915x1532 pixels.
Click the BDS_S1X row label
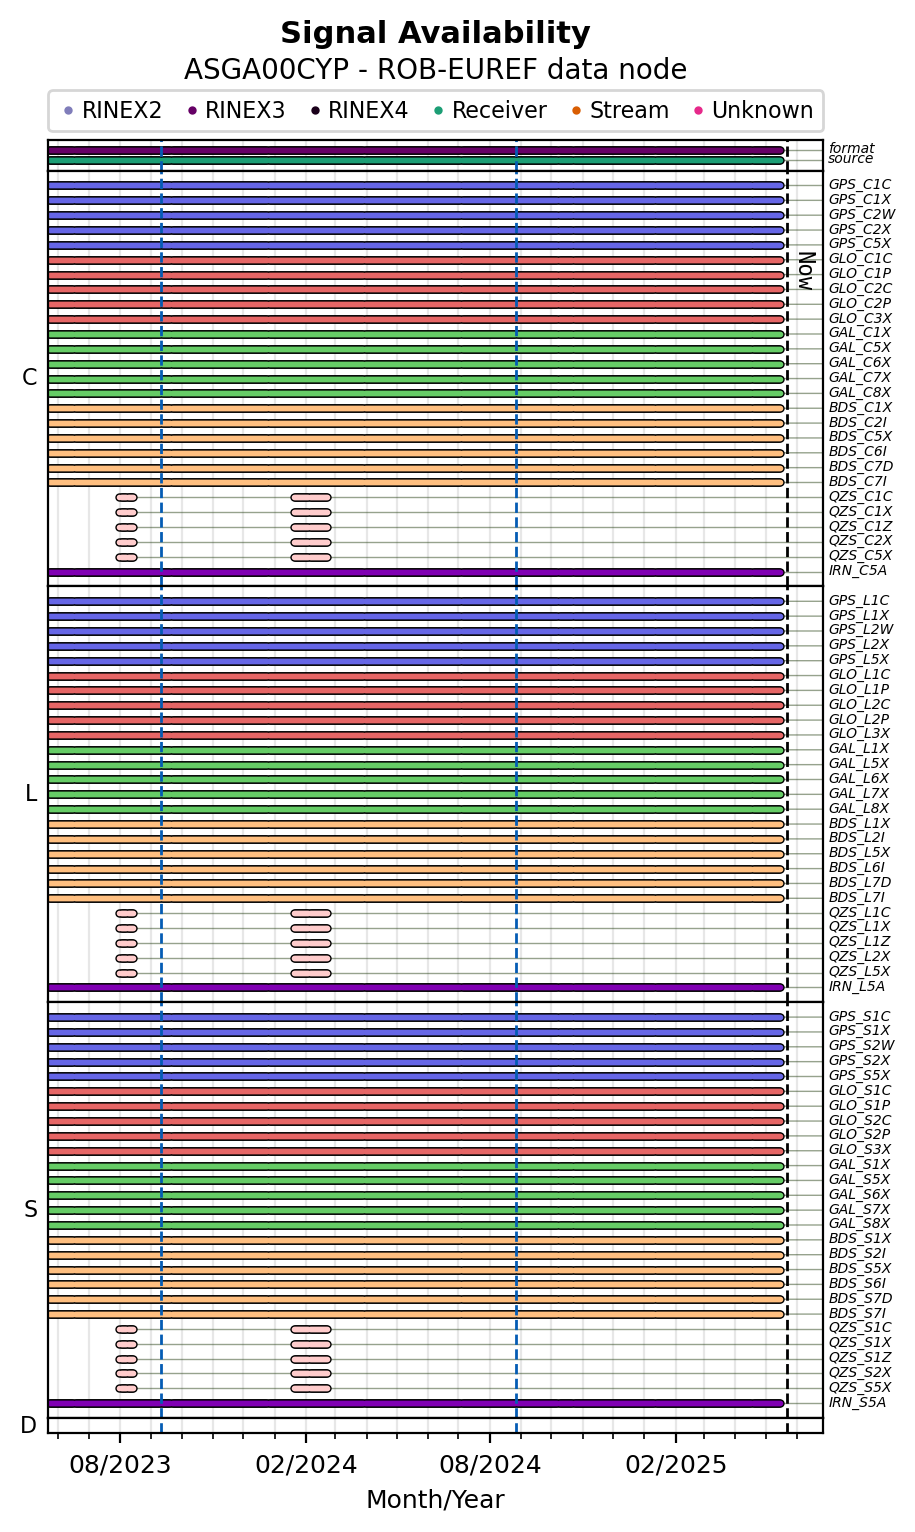click(859, 1239)
